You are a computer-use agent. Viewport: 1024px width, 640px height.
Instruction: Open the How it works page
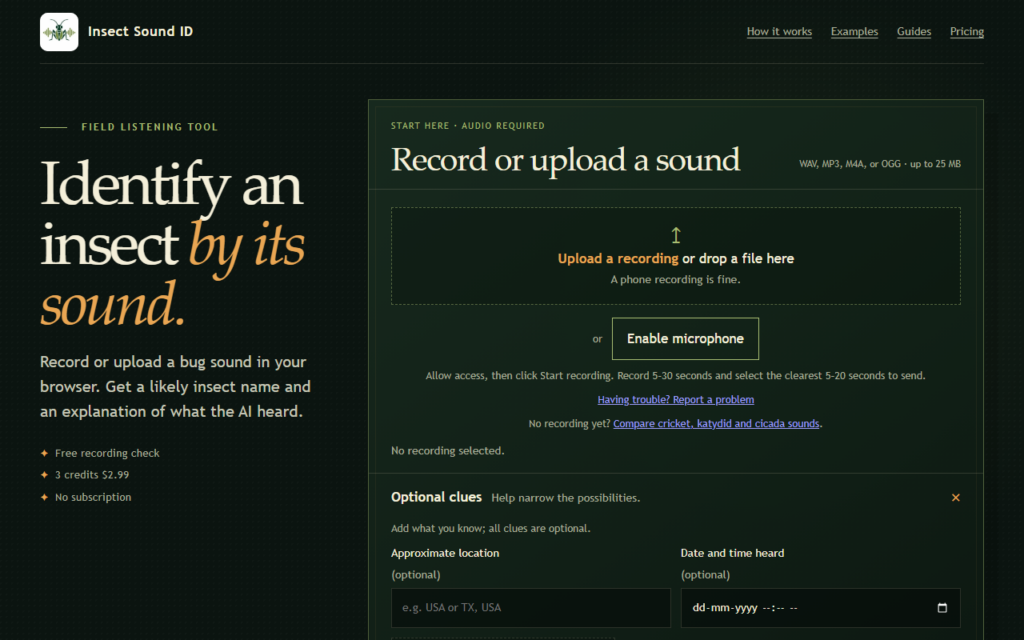coord(779,31)
